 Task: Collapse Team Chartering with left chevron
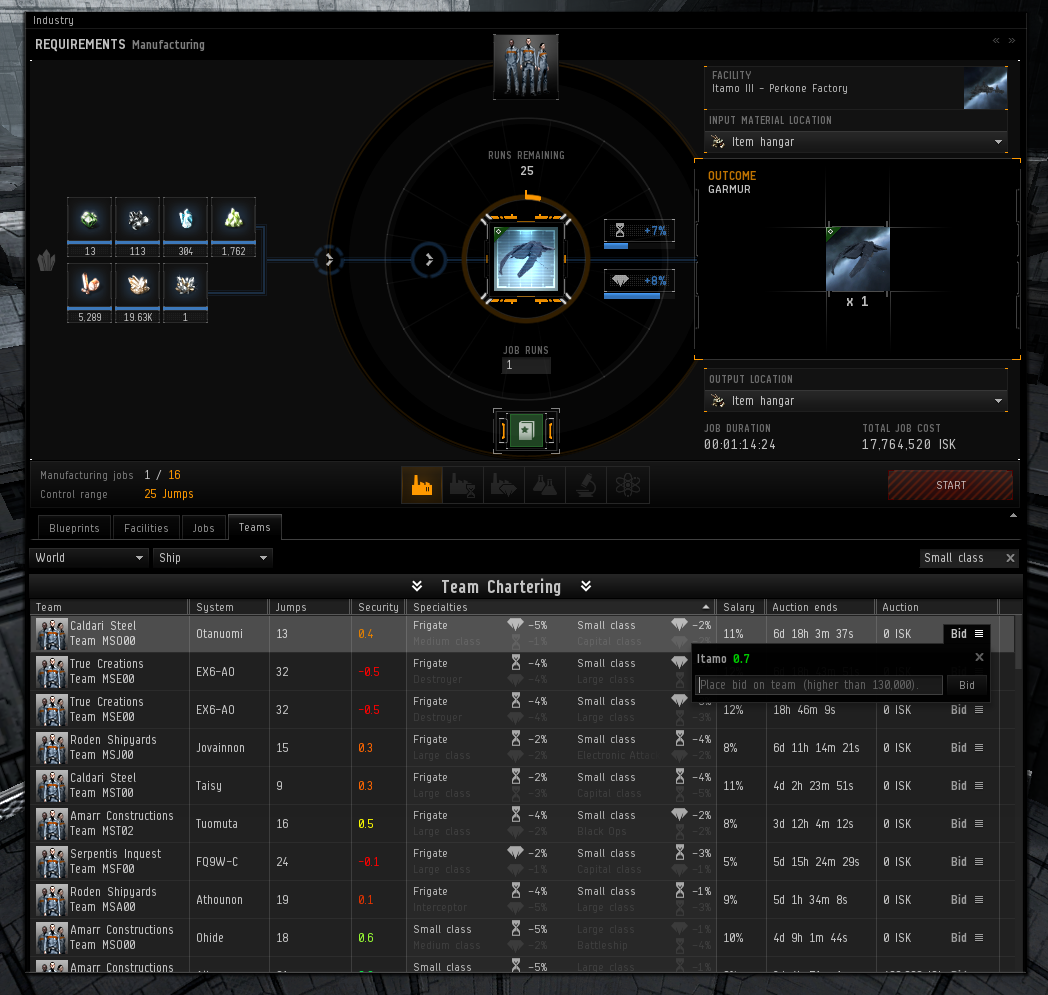click(x=417, y=586)
